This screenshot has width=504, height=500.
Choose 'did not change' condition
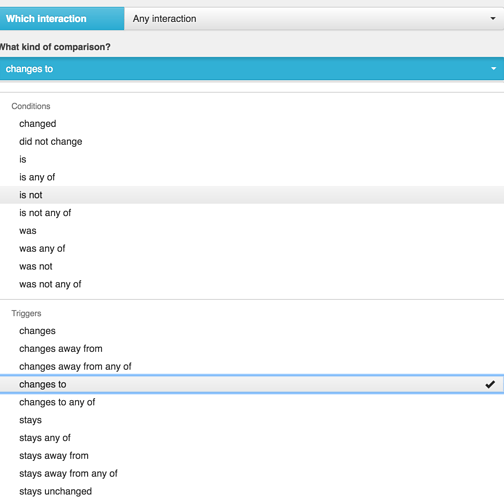click(x=252, y=142)
